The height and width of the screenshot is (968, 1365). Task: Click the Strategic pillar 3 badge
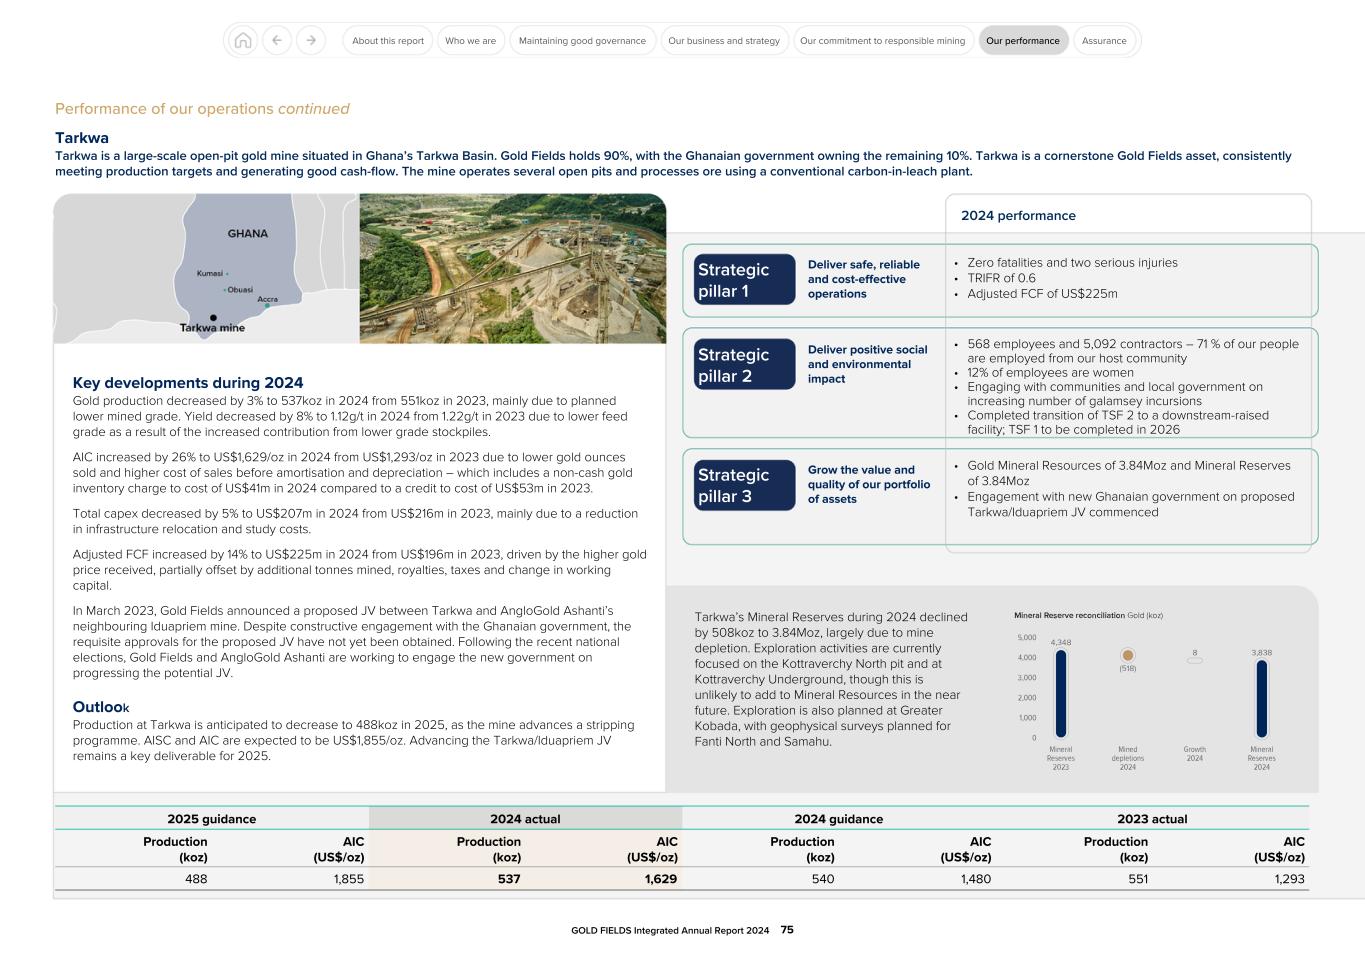pyautogui.click(x=744, y=485)
